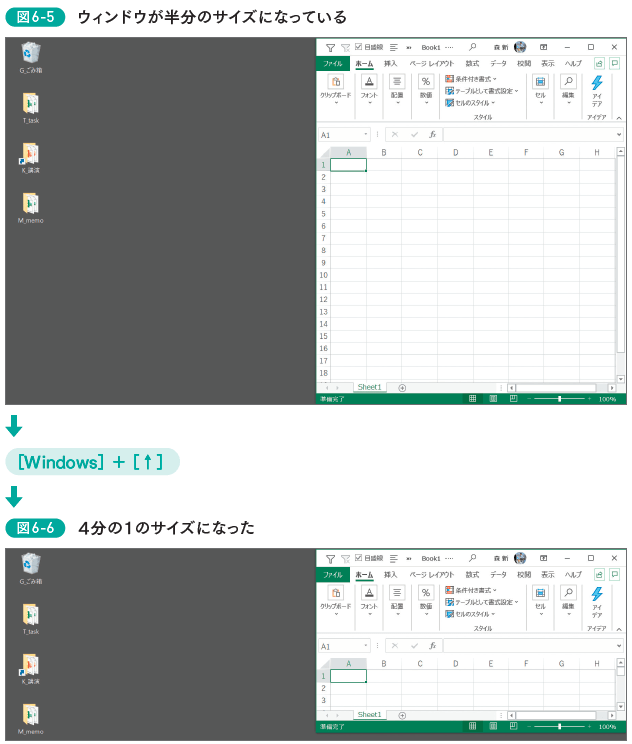Add a new sheet with plus icon in Figure 6-5
The height and width of the screenshot is (744, 632).
point(402,388)
